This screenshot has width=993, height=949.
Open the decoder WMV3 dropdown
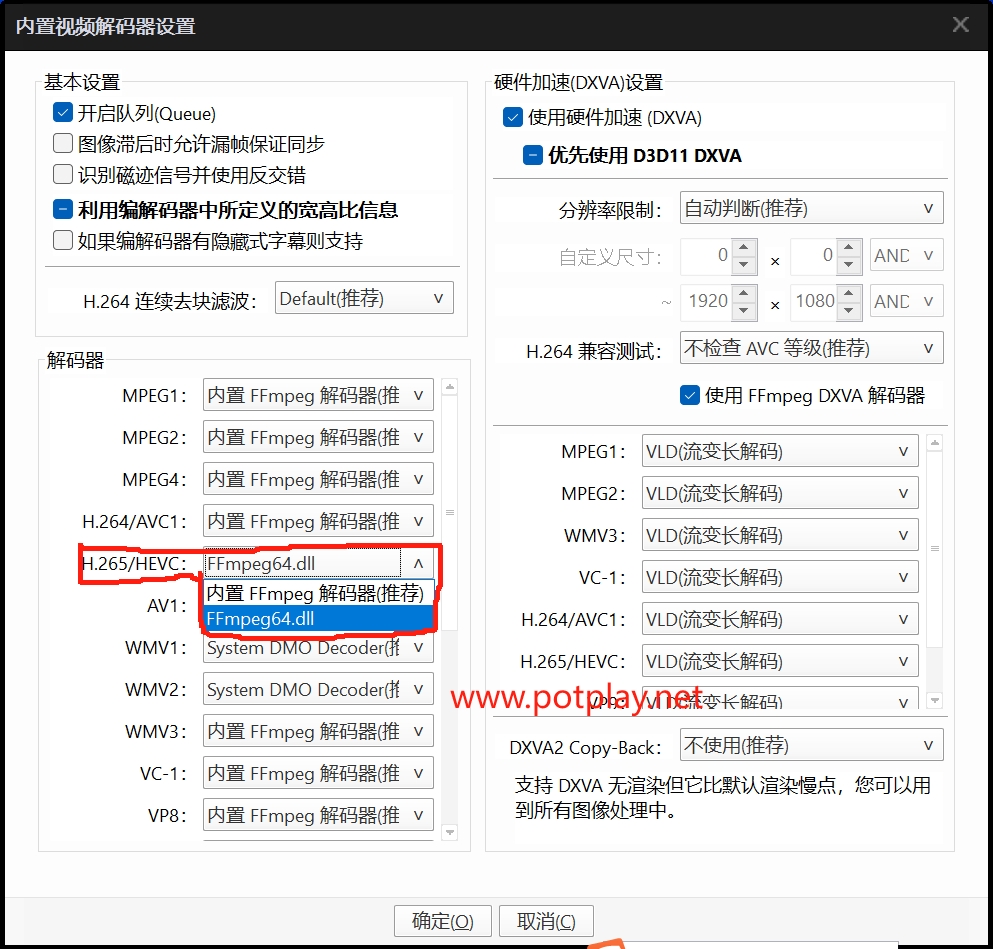point(318,731)
